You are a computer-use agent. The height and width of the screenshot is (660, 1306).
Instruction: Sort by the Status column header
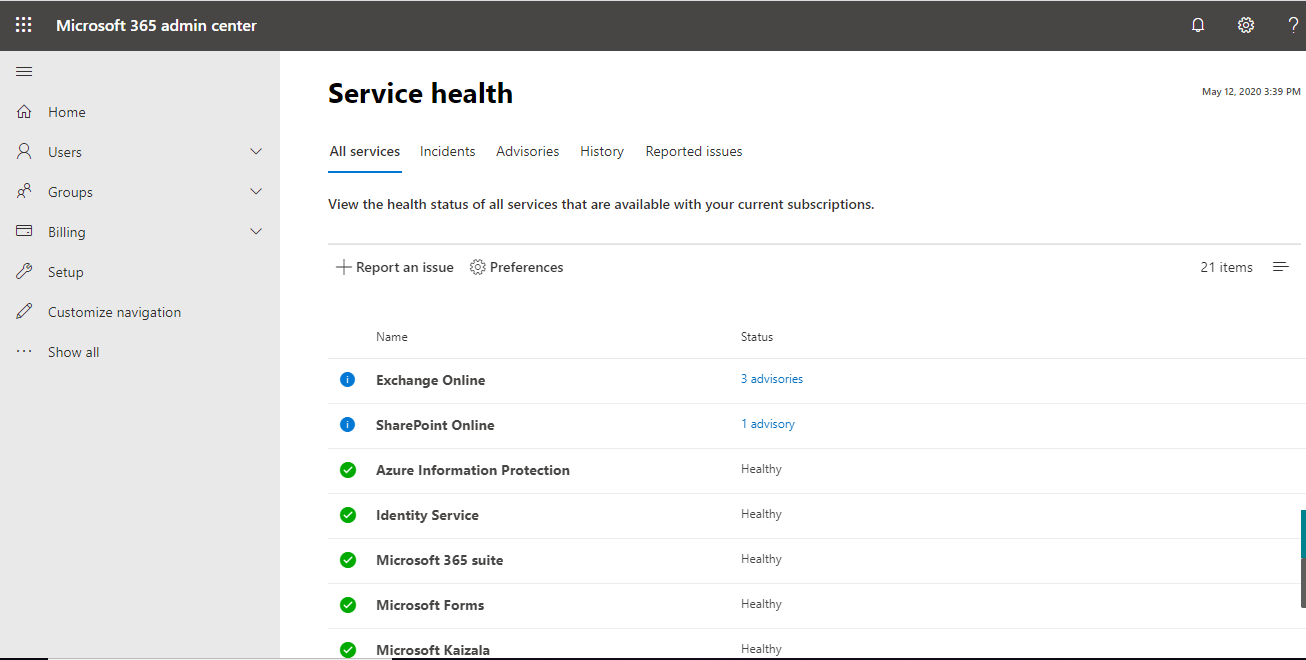[x=757, y=337]
